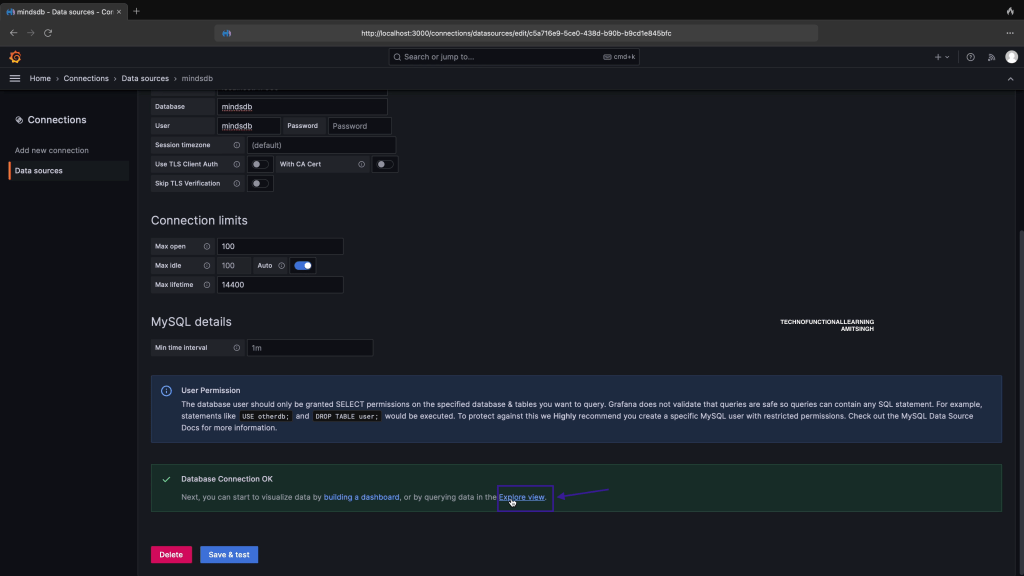
Task: Click the Save & test button
Action: pos(229,554)
